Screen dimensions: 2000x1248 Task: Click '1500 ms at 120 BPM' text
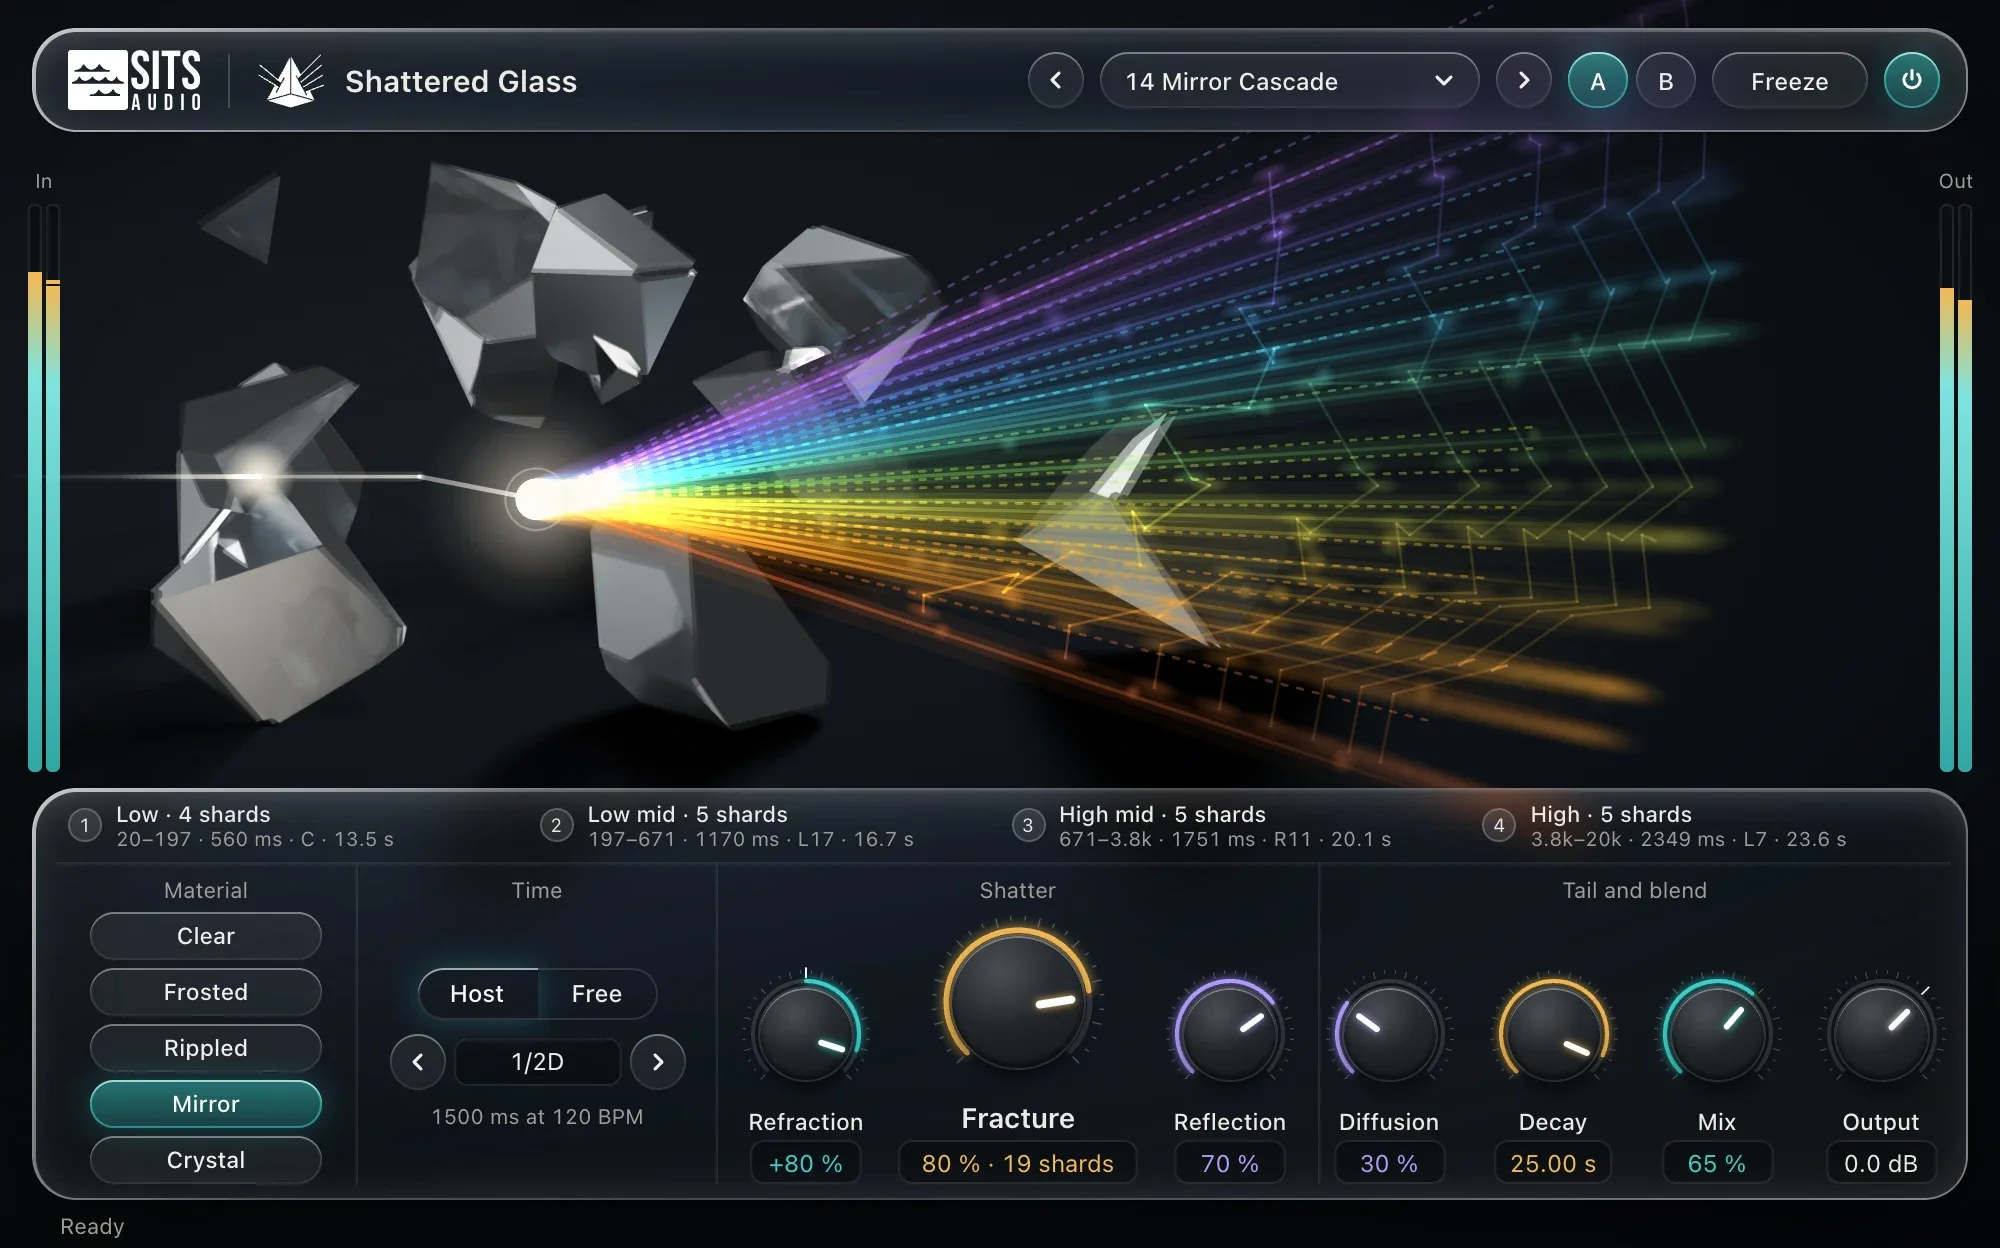pyautogui.click(x=538, y=1117)
